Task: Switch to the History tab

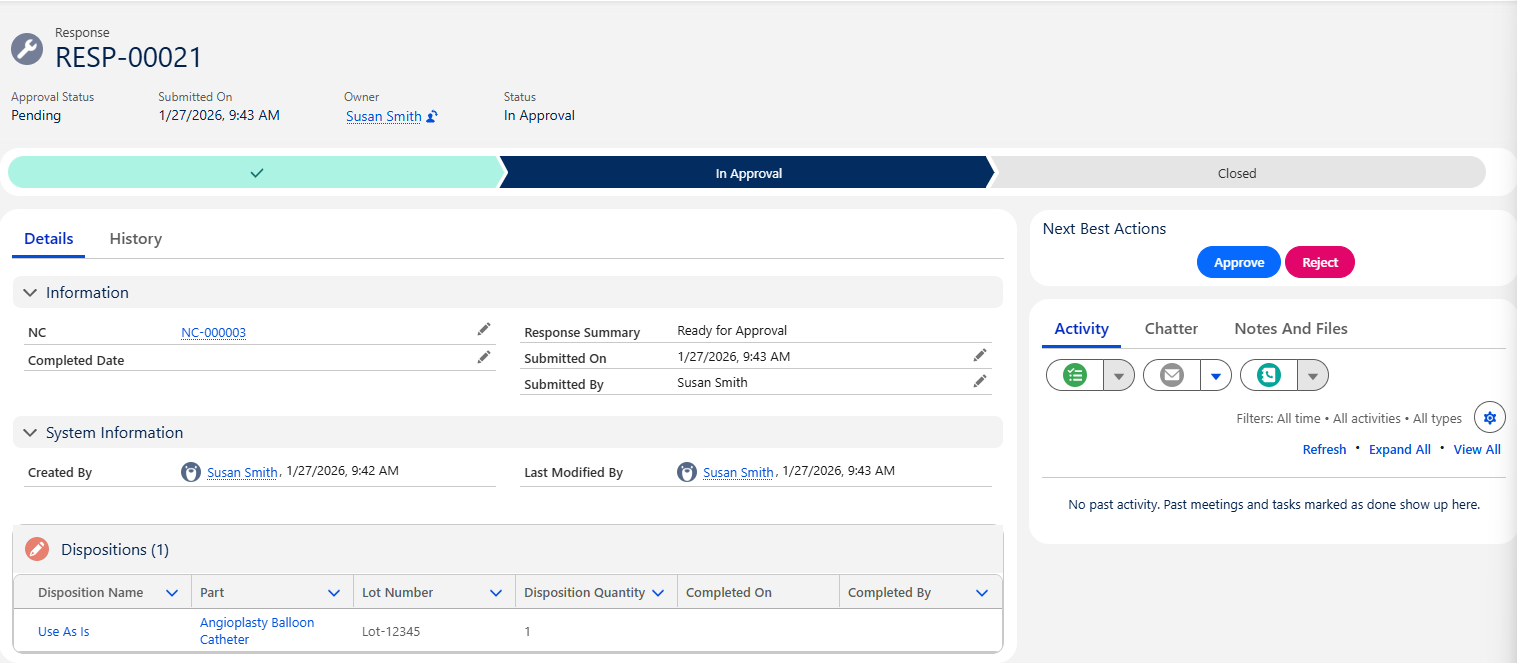Action: coord(135,239)
